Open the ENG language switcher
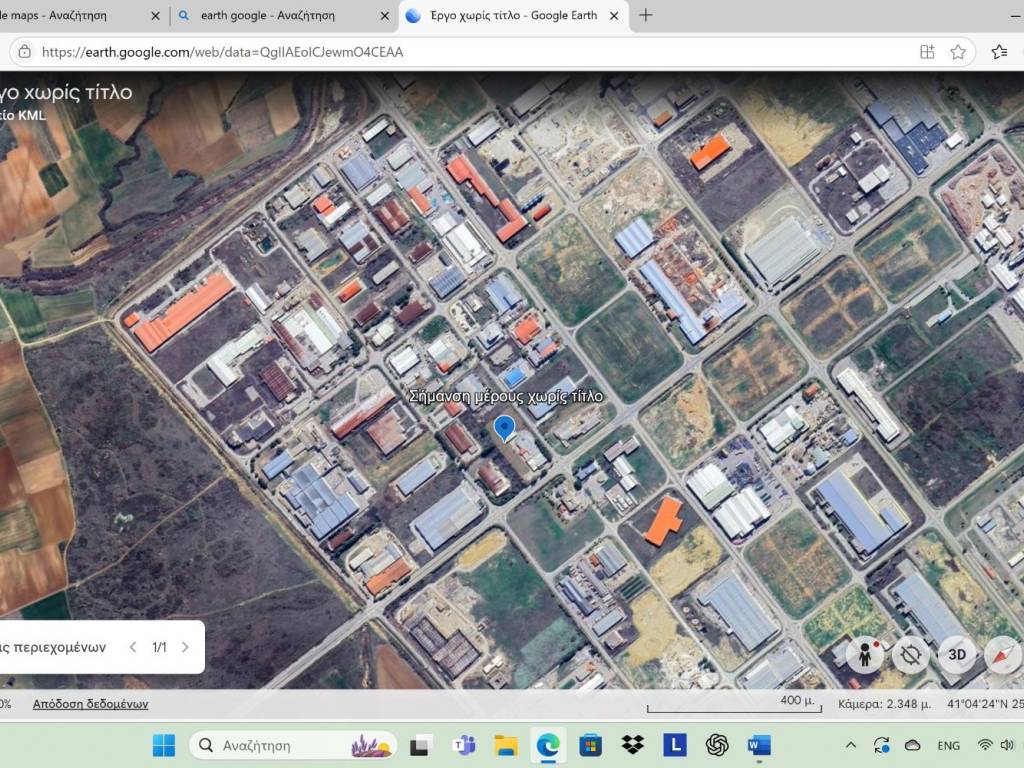Viewport: 1024px width, 768px height. (948, 746)
